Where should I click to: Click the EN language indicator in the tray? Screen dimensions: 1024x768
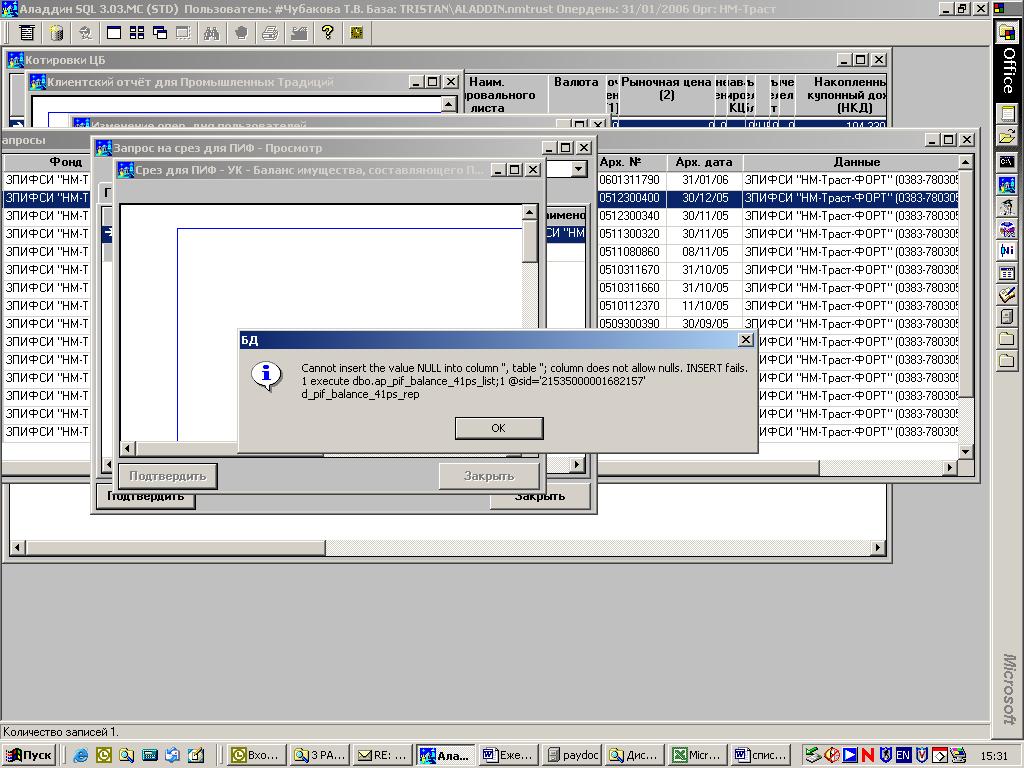[x=903, y=756]
